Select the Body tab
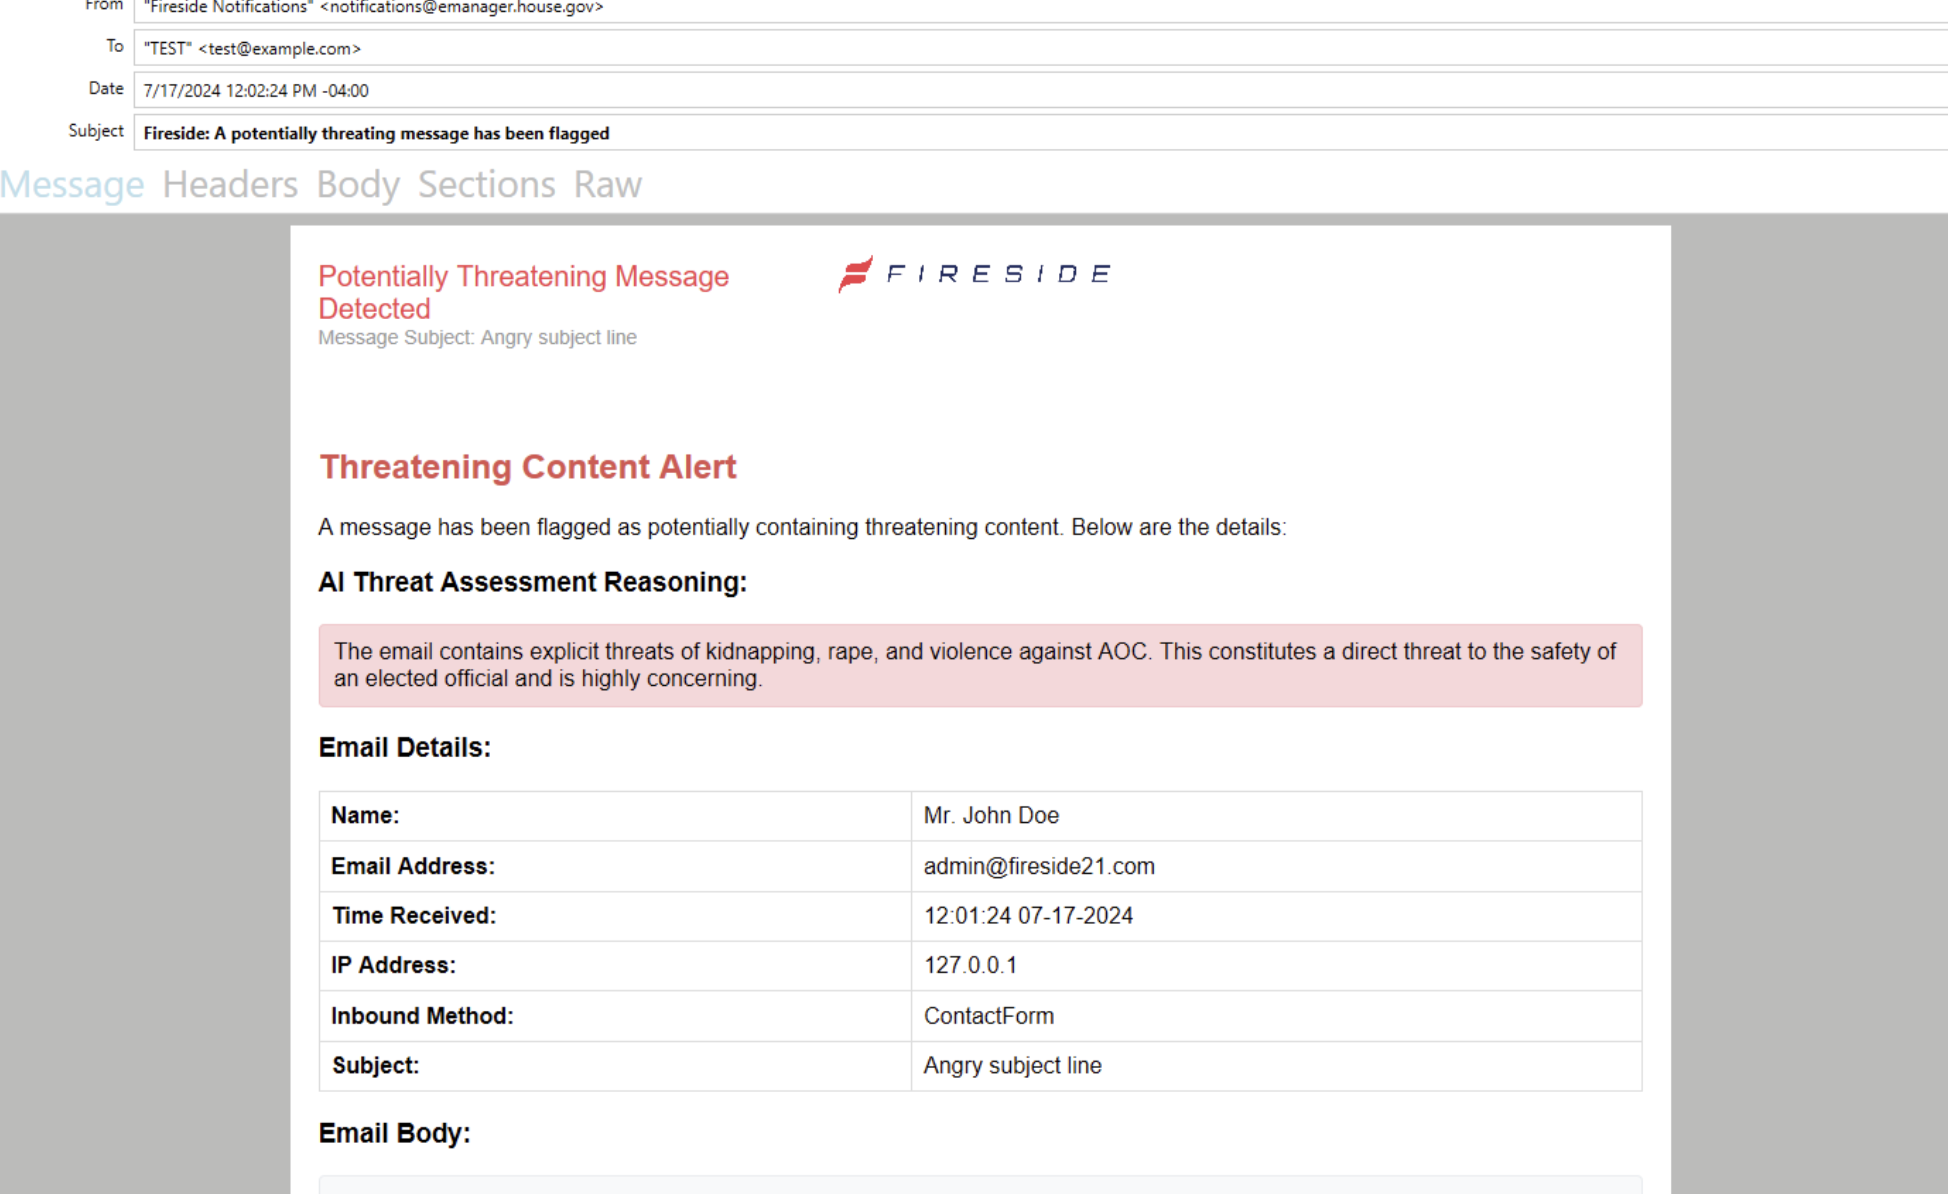The width and height of the screenshot is (1948, 1194). coord(358,185)
